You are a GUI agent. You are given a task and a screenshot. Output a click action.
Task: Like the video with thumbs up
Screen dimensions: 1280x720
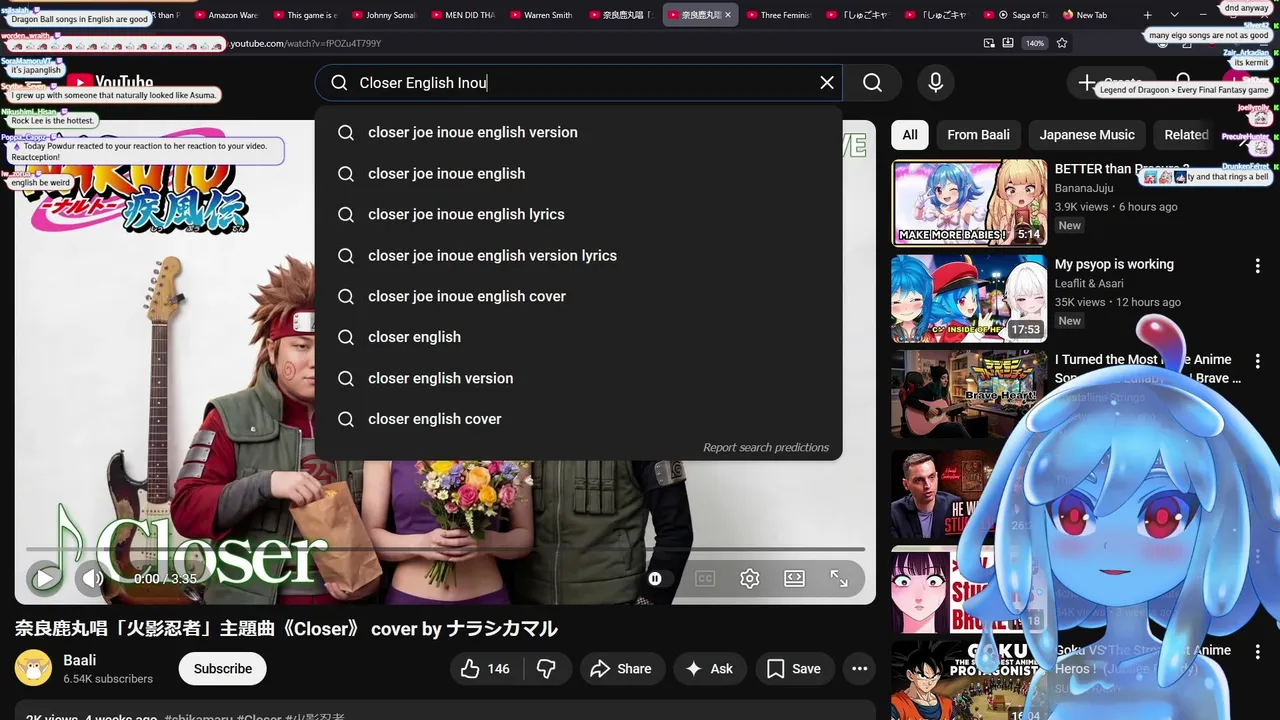(486, 669)
